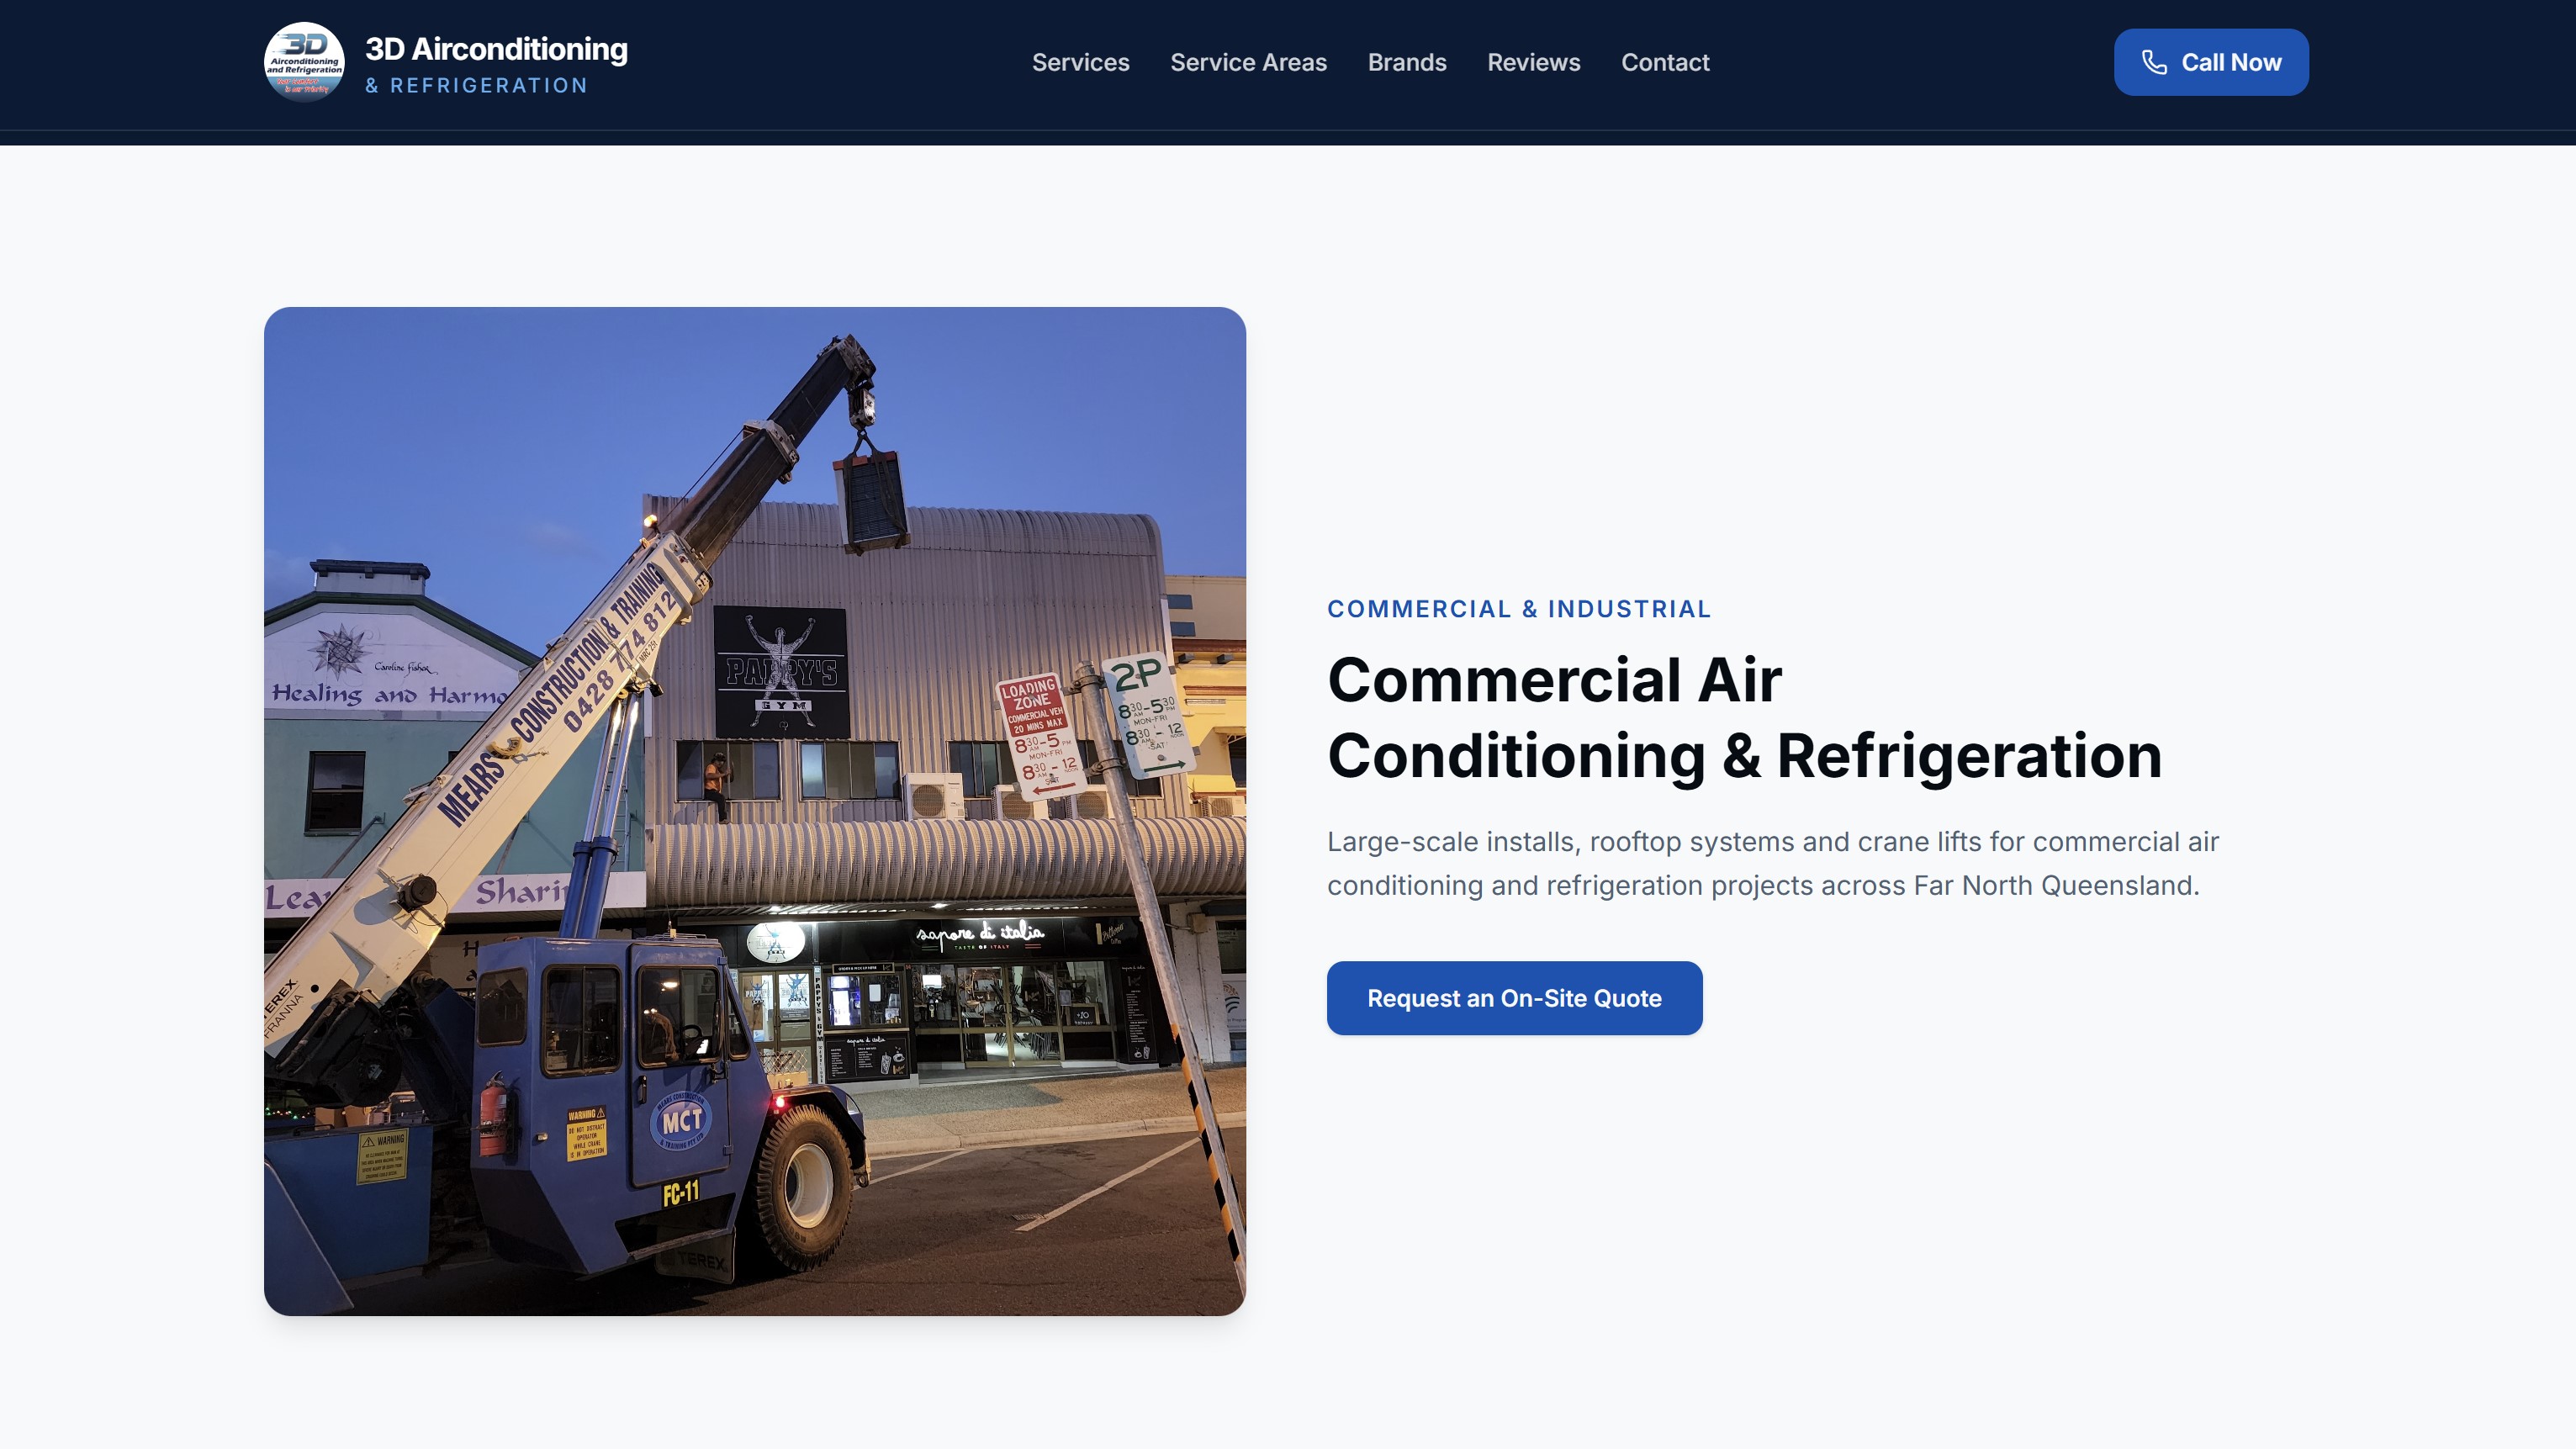2576x1449 pixels.
Task: Navigate to Reviews section link
Action: pos(1533,62)
